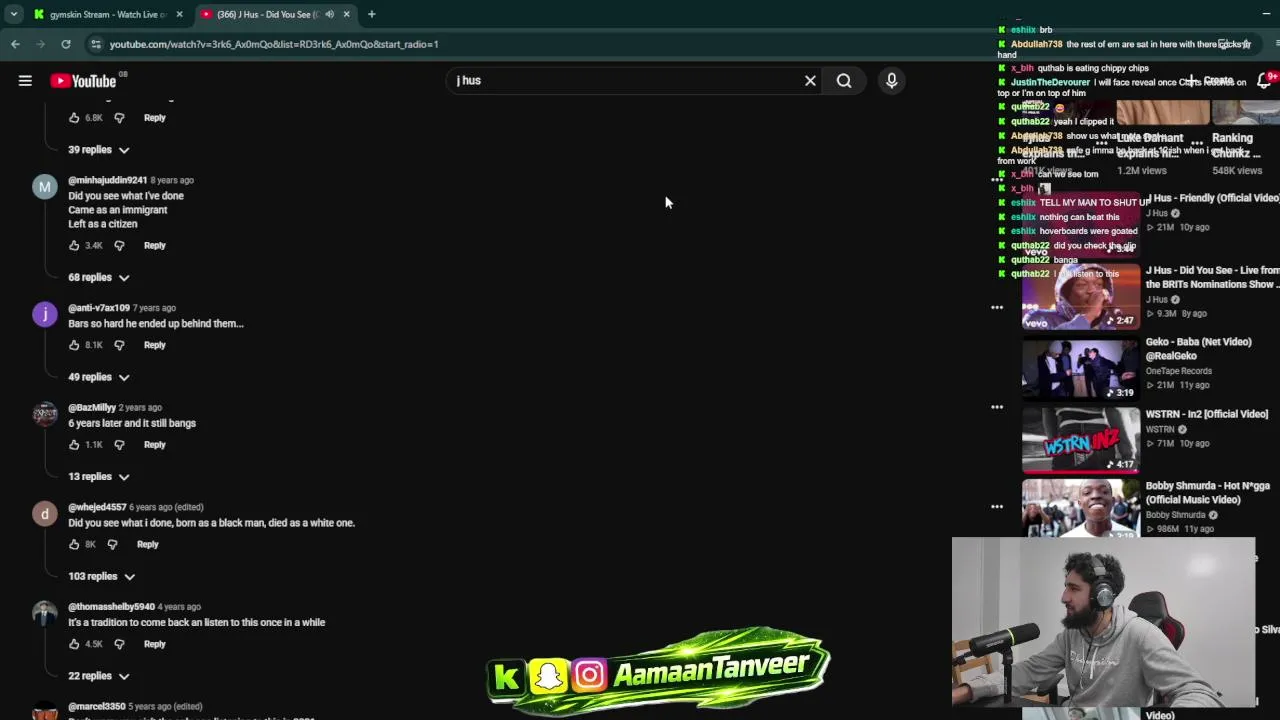Clear the 'j hus' search text
The width and height of the screenshot is (1280, 720).
[x=810, y=81]
